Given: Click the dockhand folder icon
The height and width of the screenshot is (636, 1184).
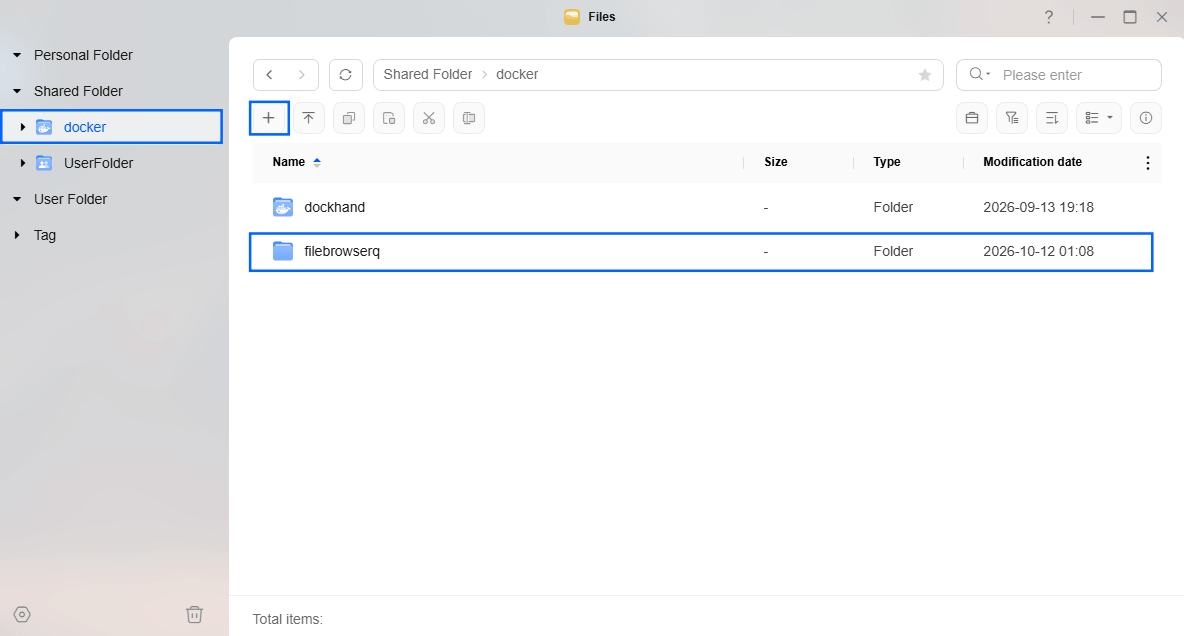Looking at the screenshot, I should pos(282,207).
